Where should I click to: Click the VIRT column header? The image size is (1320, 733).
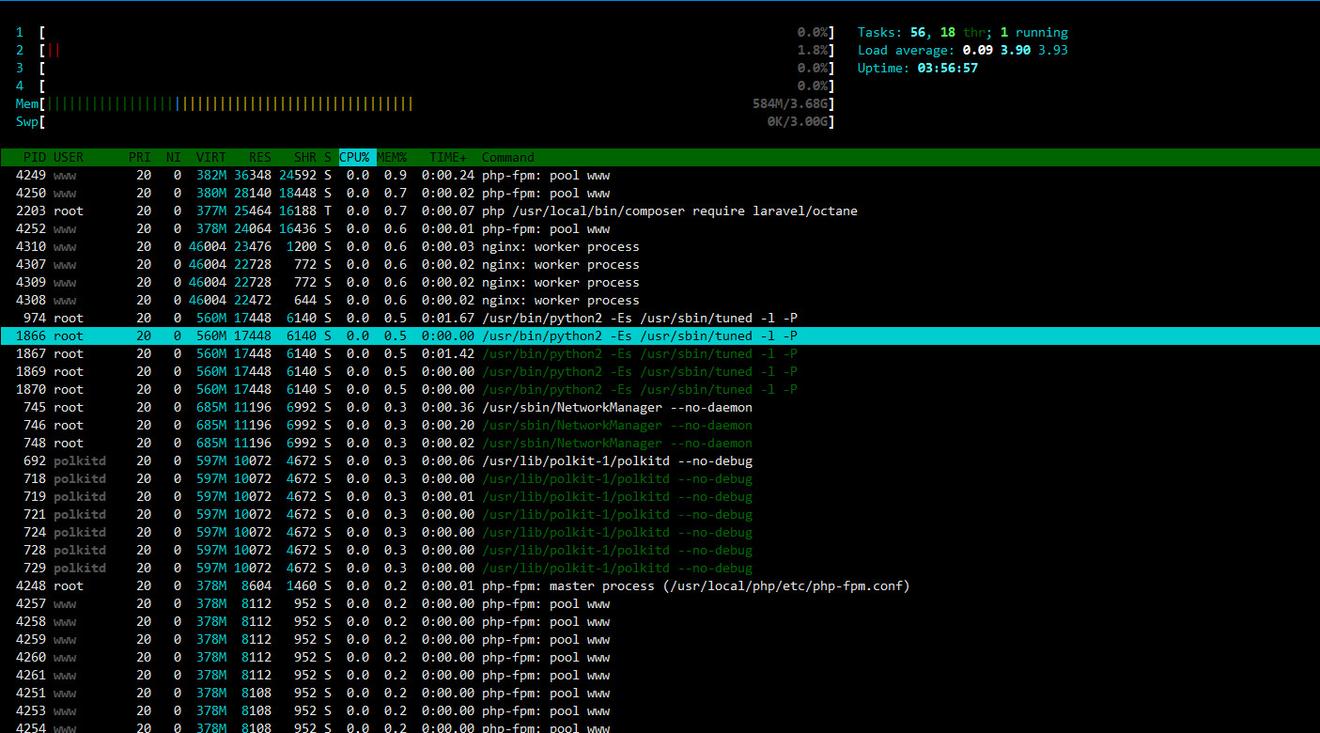click(211, 157)
